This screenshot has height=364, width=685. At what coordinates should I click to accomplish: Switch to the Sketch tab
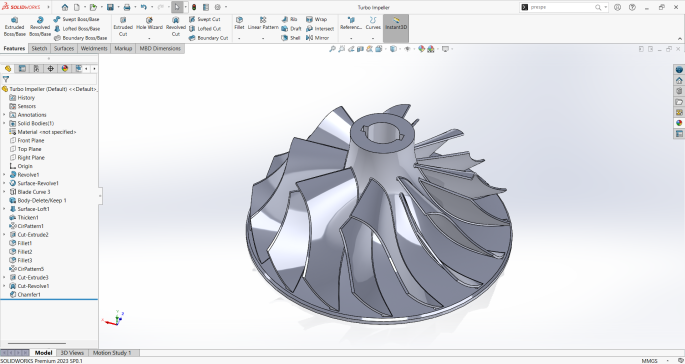(39, 49)
